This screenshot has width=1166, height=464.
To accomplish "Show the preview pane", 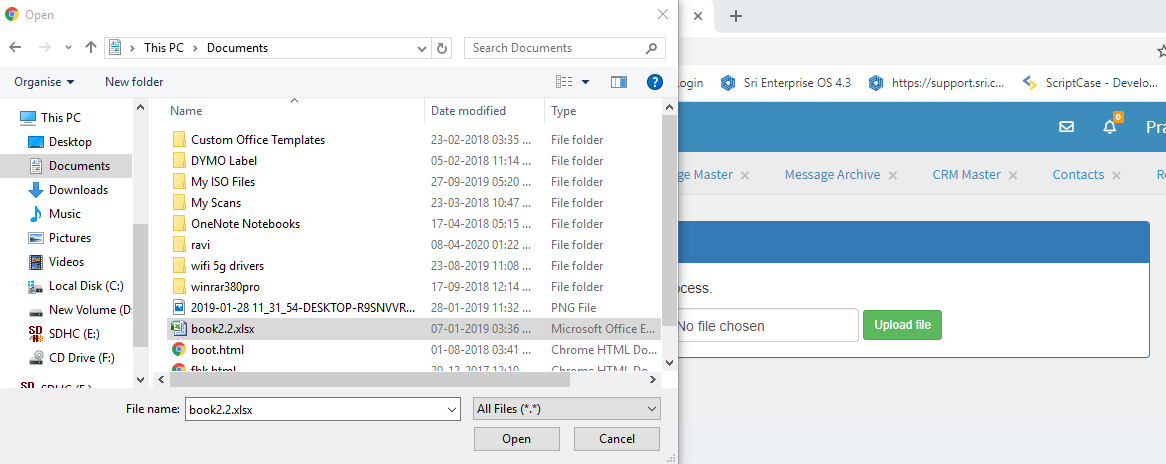I will (619, 82).
